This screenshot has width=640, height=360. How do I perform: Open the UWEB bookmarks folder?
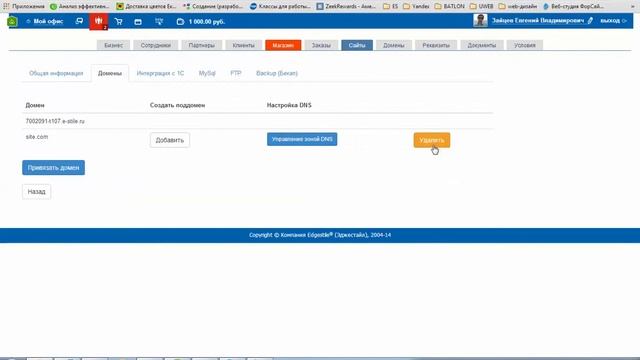click(481, 6)
